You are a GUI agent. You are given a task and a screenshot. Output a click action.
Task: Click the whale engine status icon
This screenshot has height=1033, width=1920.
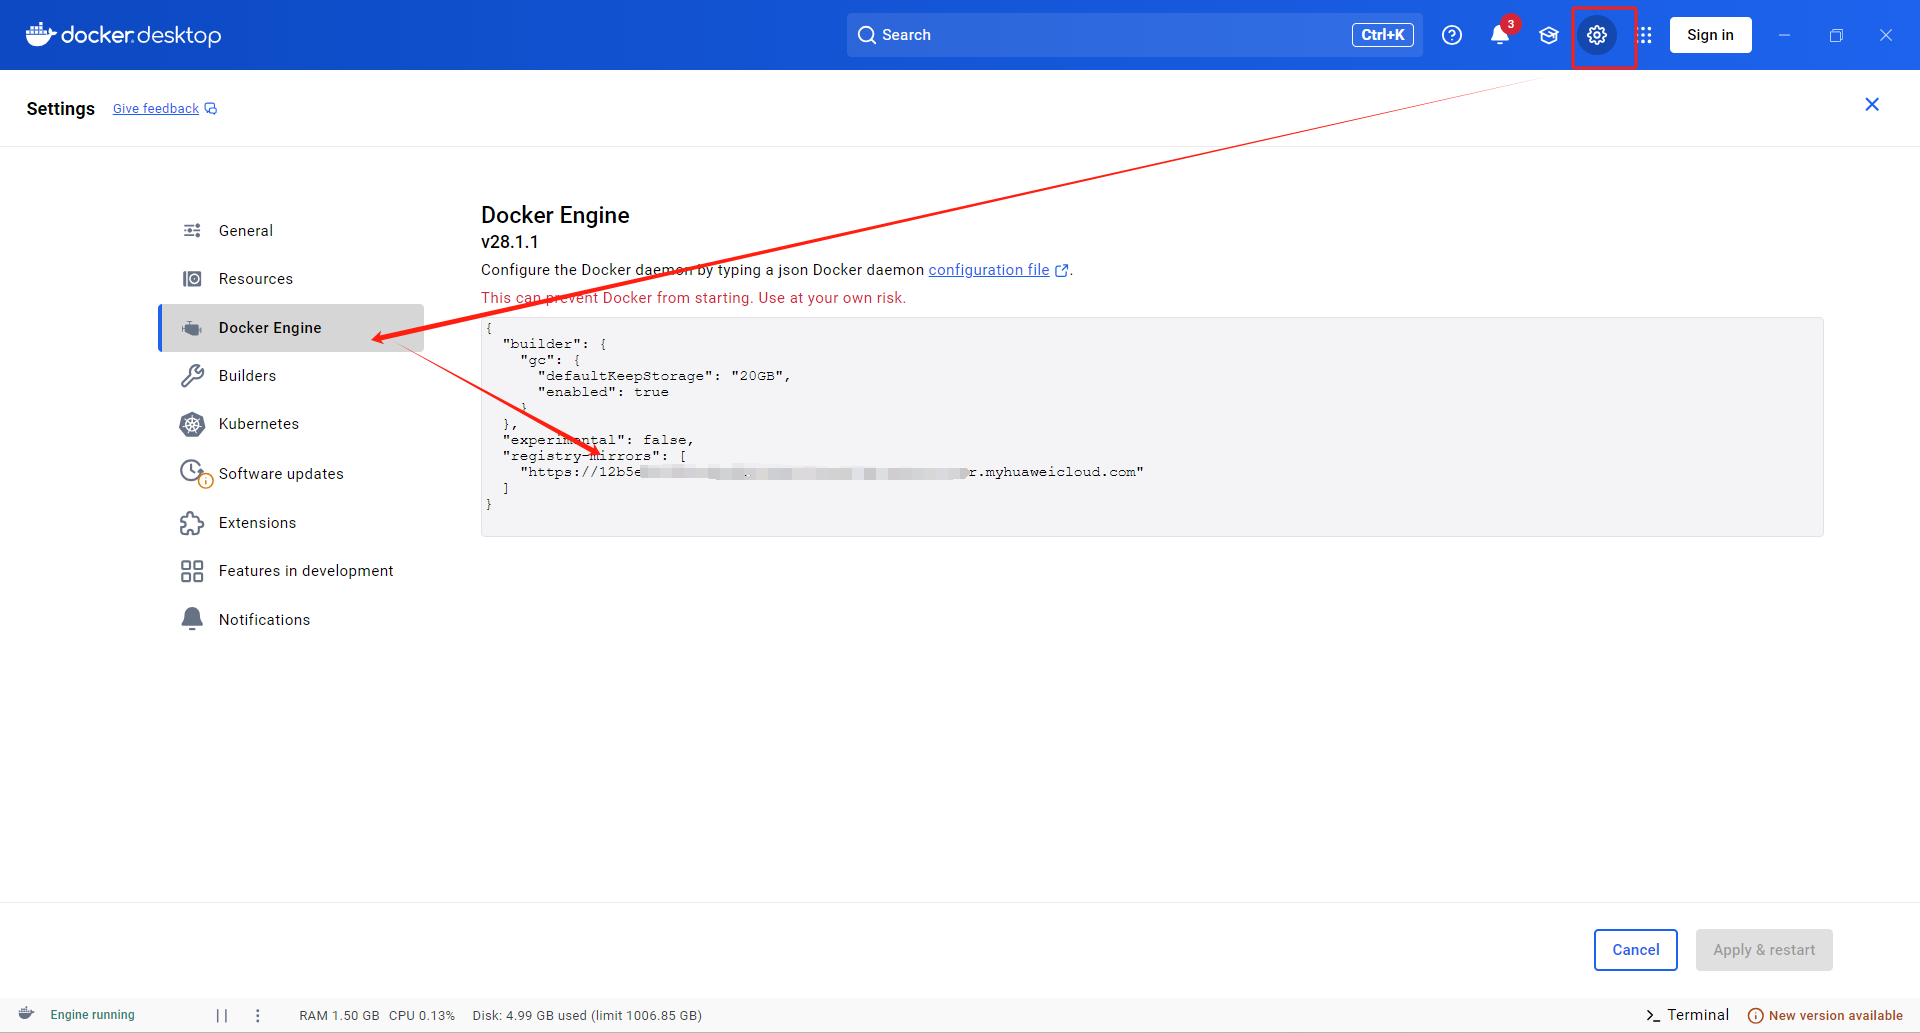[x=27, y=1014]
